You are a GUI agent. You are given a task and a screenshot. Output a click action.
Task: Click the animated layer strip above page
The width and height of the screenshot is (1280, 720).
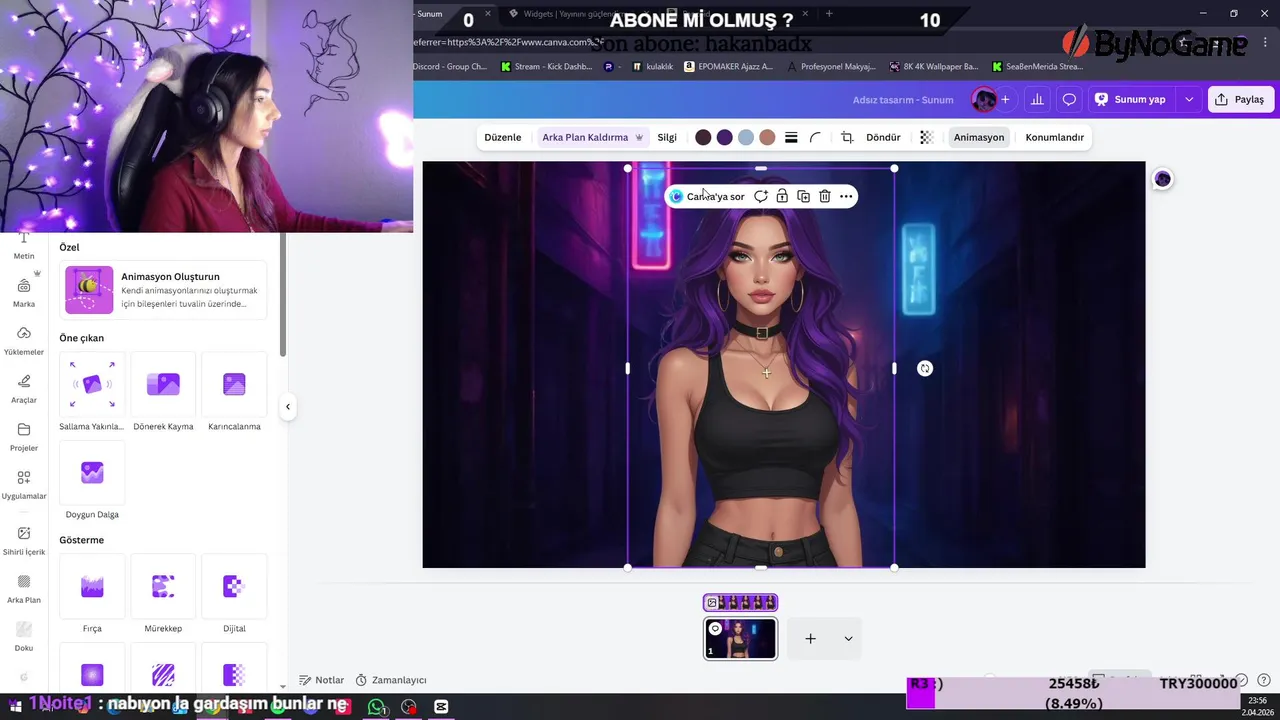click(740, 602)
